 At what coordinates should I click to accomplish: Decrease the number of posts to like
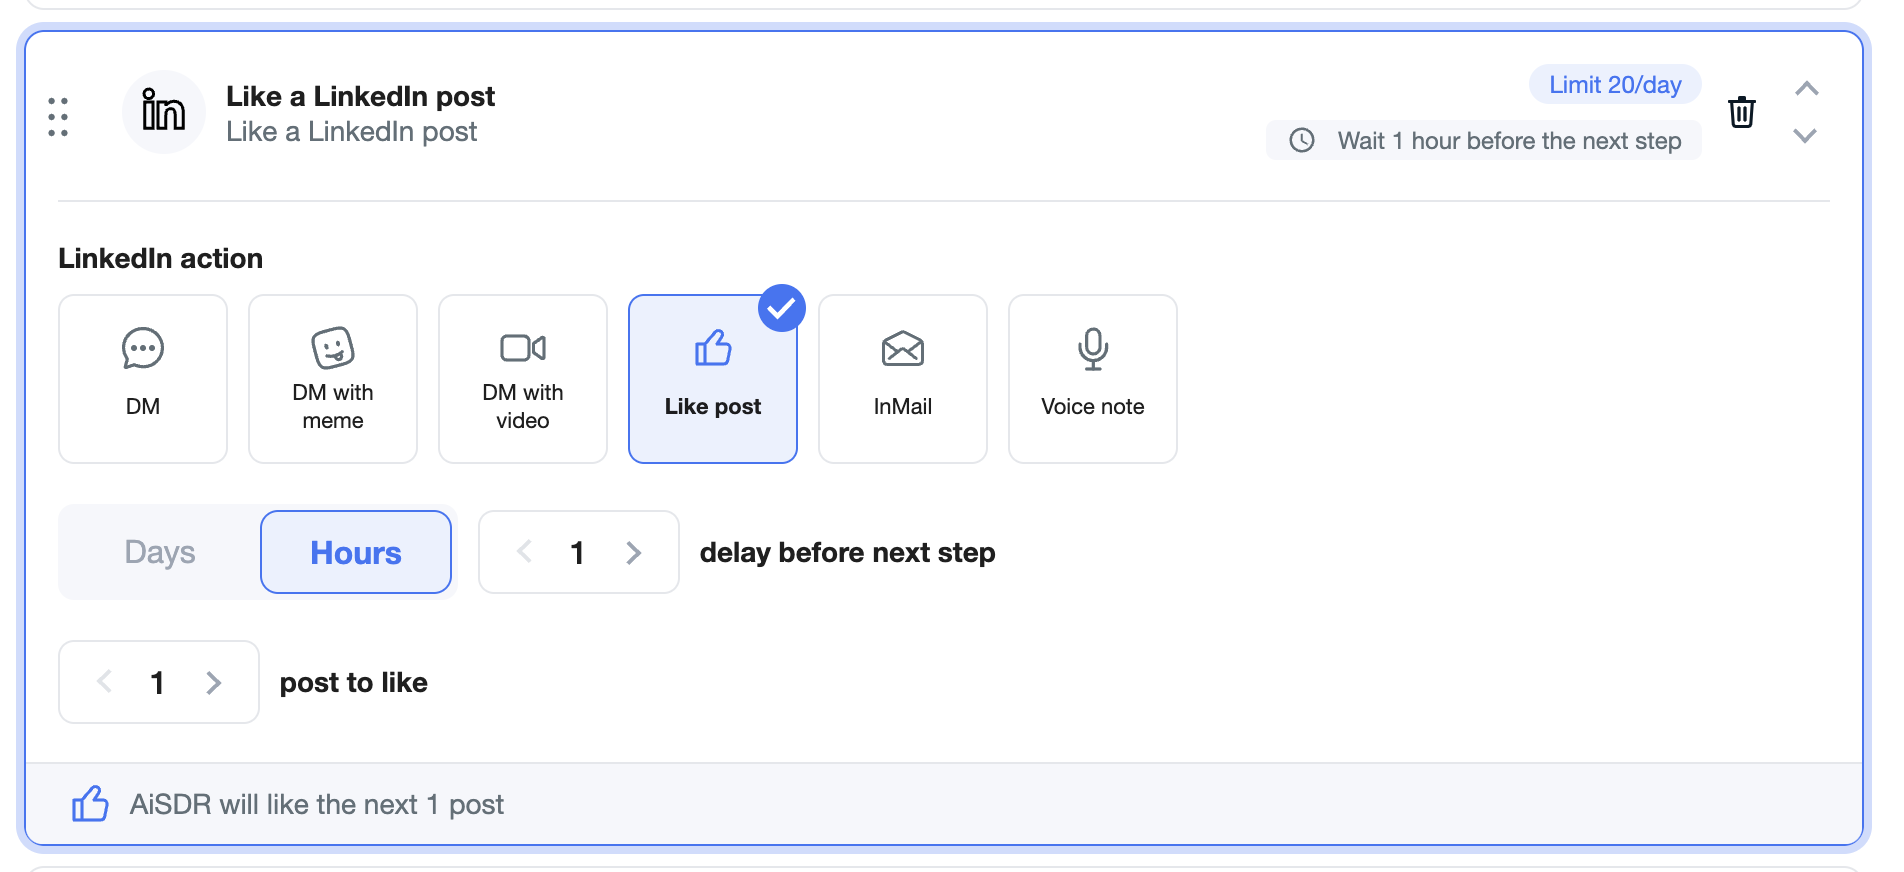(x=104, y=682)
